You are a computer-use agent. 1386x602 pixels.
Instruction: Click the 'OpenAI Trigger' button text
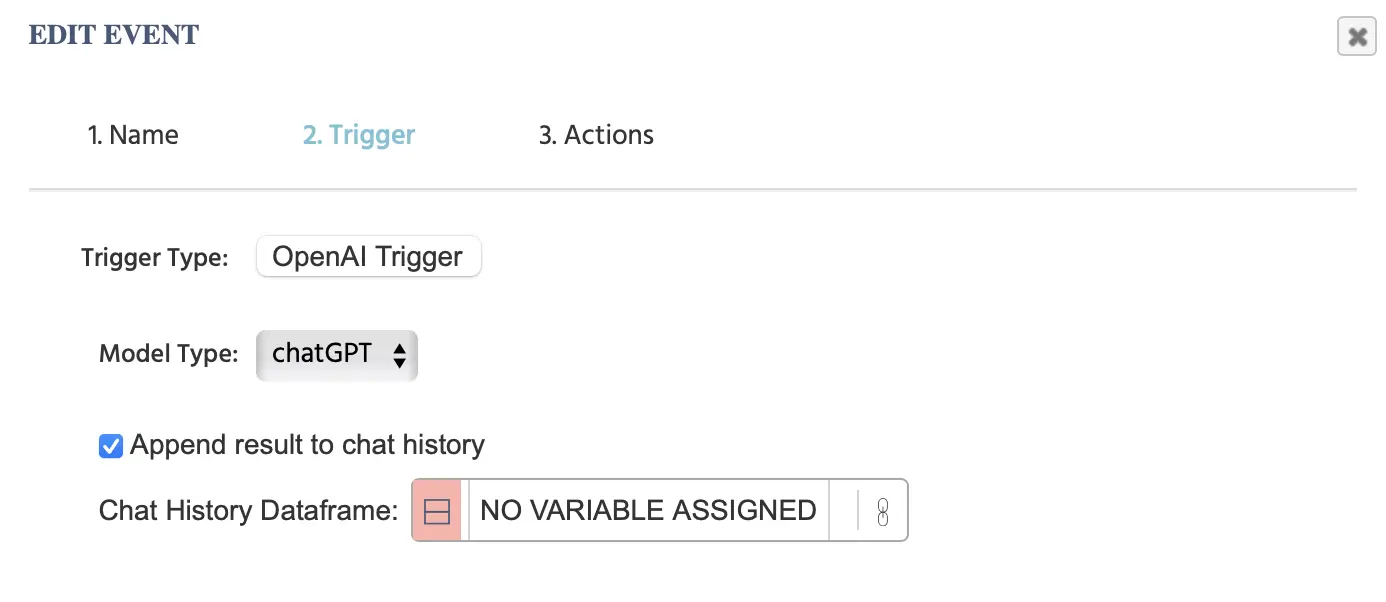click(368, 257)
